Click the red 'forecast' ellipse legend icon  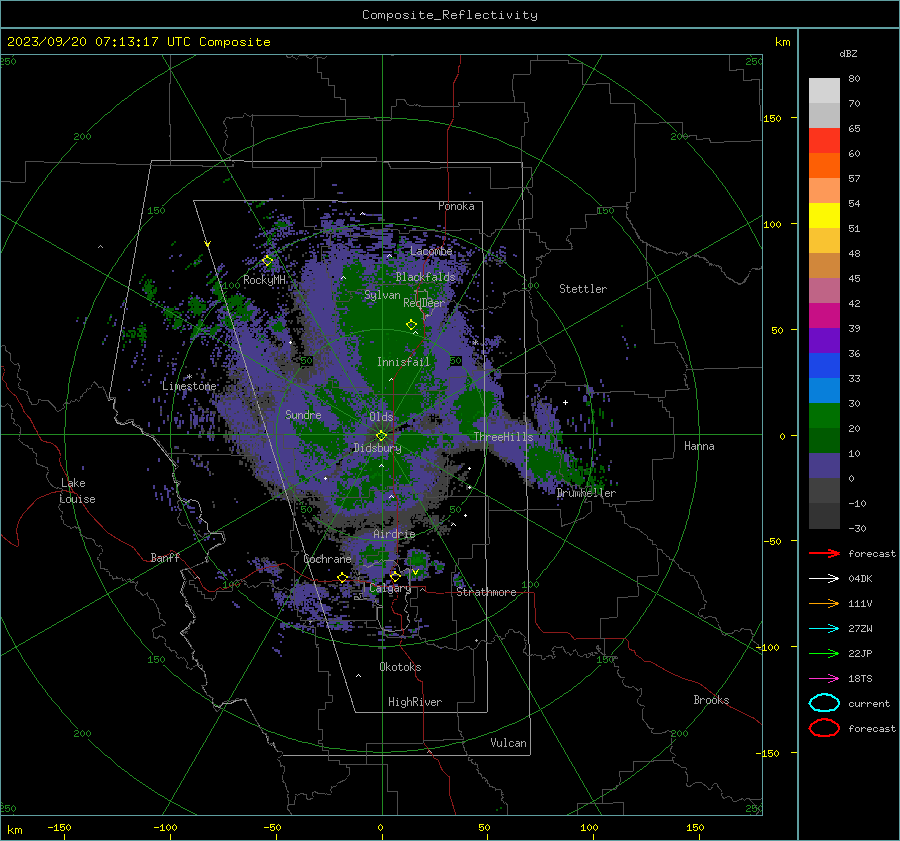[824, 728]
